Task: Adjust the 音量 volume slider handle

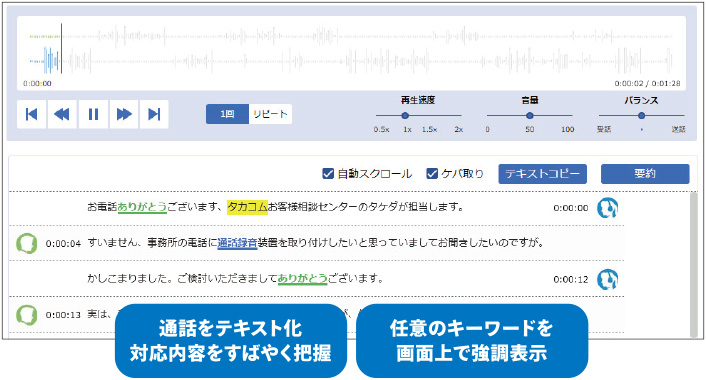Action: [530, 116]
